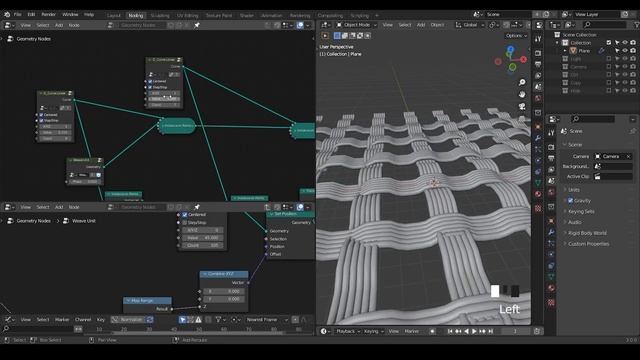
Task: Collapse the Collection in outliner
Action: pyautogui.click(x=557, y=43)
